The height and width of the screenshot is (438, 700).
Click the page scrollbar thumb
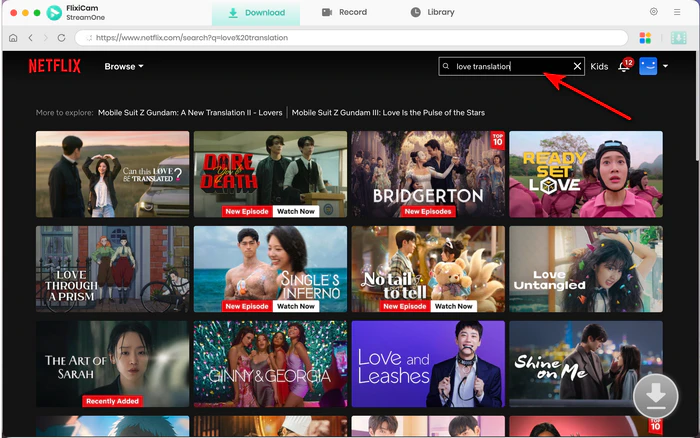point(697,107)
